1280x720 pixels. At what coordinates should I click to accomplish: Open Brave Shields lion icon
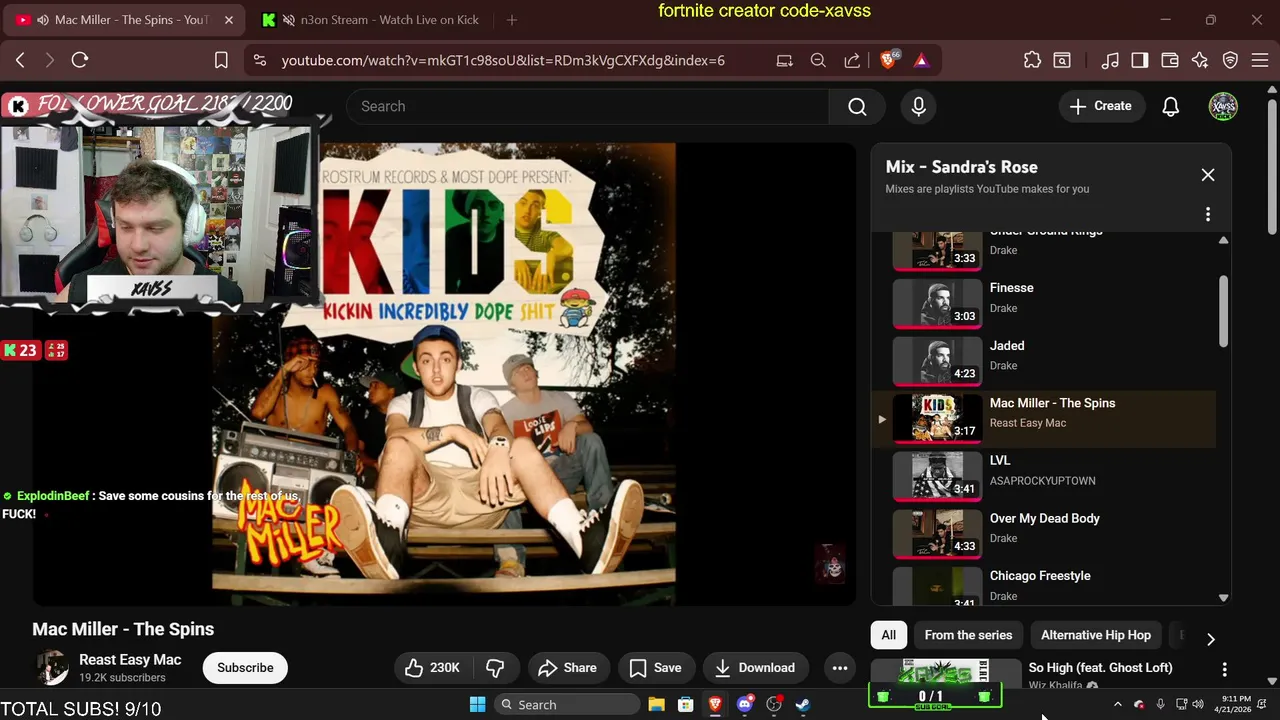[888, 60]
